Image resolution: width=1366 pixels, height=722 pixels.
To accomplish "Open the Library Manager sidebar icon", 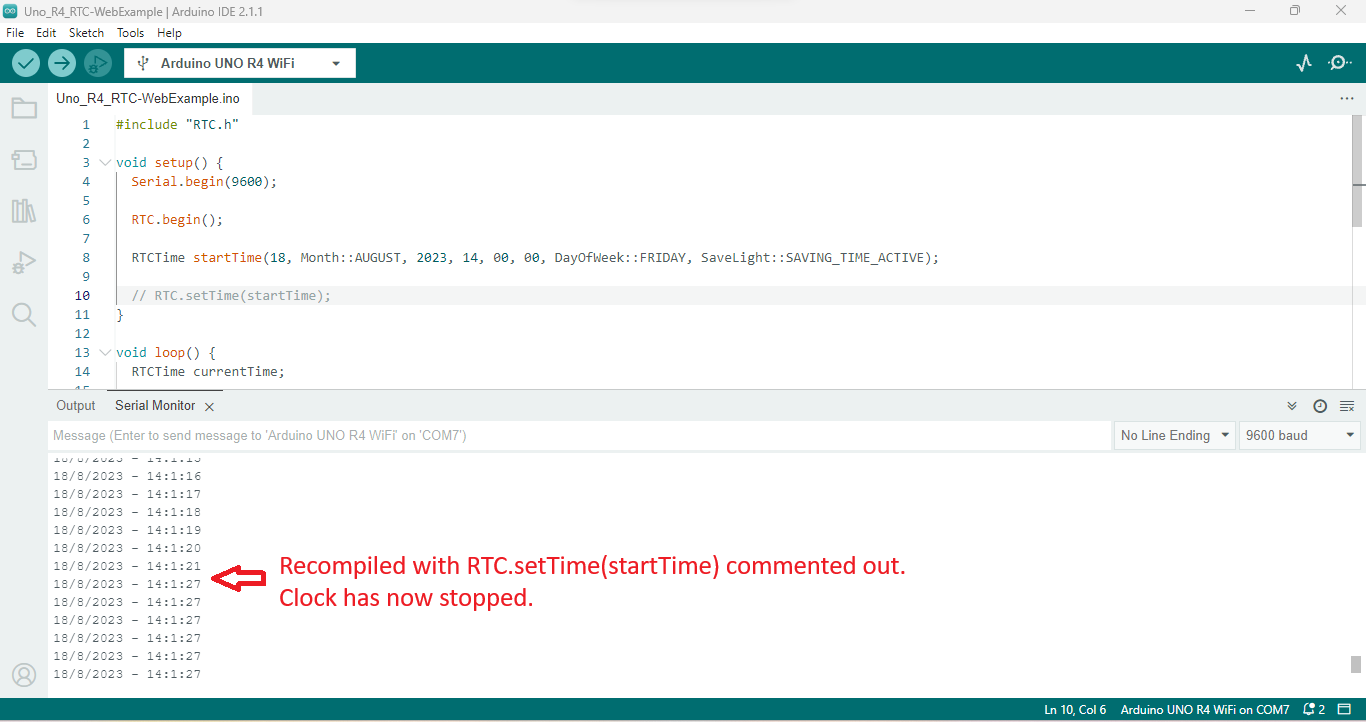I will (24, 211).
